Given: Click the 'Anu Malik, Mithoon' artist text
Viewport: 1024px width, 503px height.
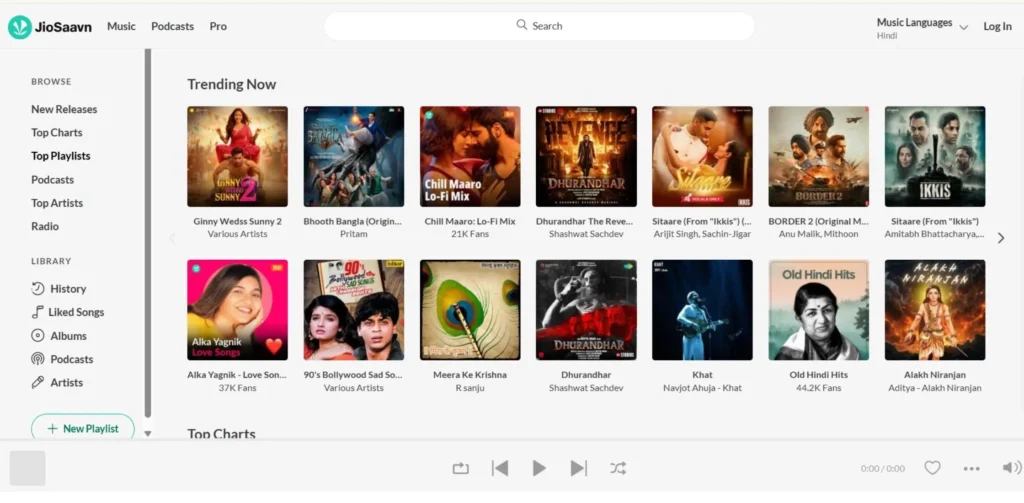Looking at the screenshot, I should click(819, 234).
